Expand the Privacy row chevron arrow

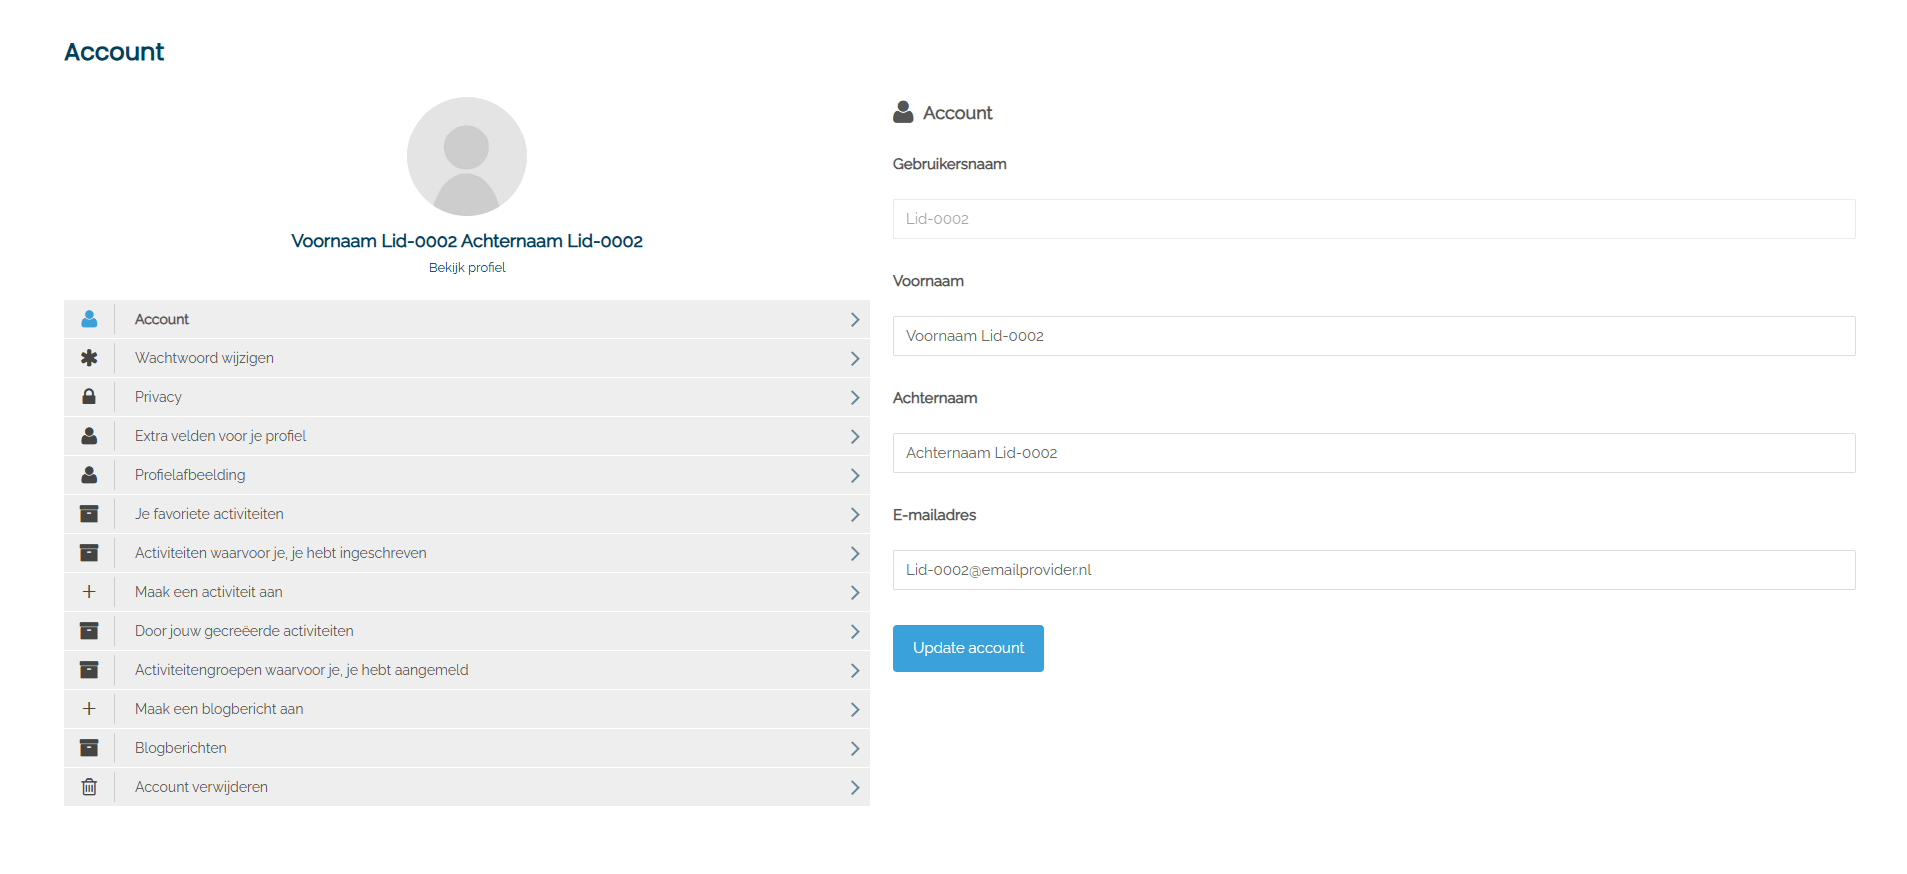(x=854, y=397)
